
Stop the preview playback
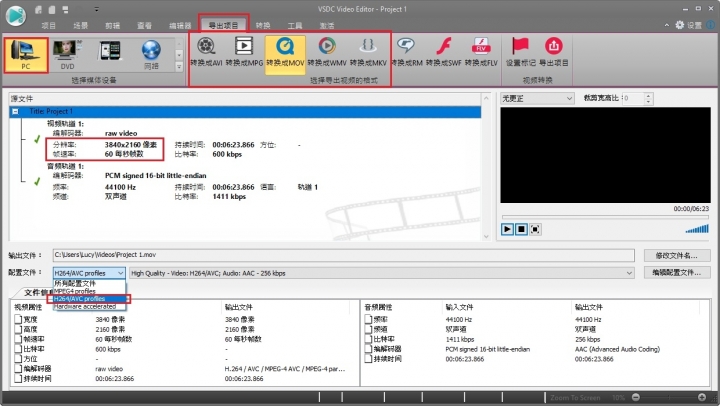click(x=521, y=229)
